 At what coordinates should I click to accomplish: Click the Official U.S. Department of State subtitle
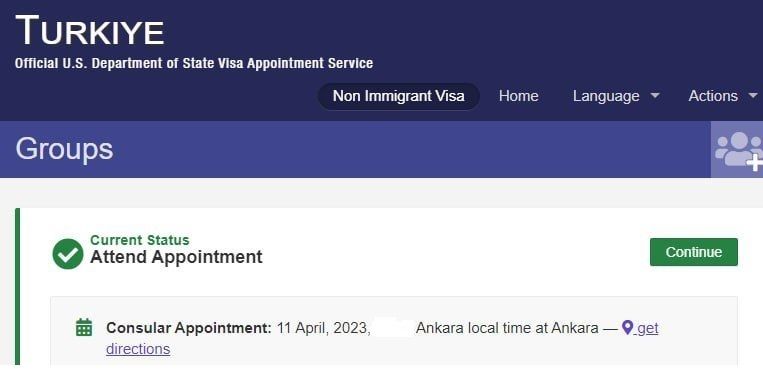tap(194, 63)
